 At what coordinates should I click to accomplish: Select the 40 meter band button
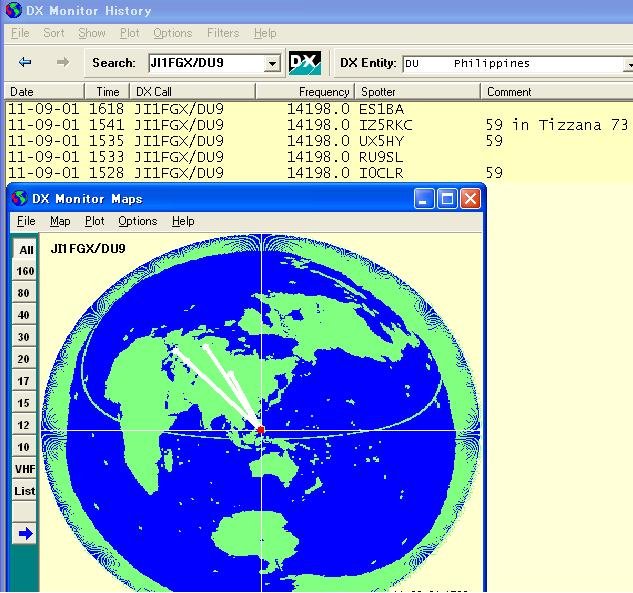coord(25,315)
